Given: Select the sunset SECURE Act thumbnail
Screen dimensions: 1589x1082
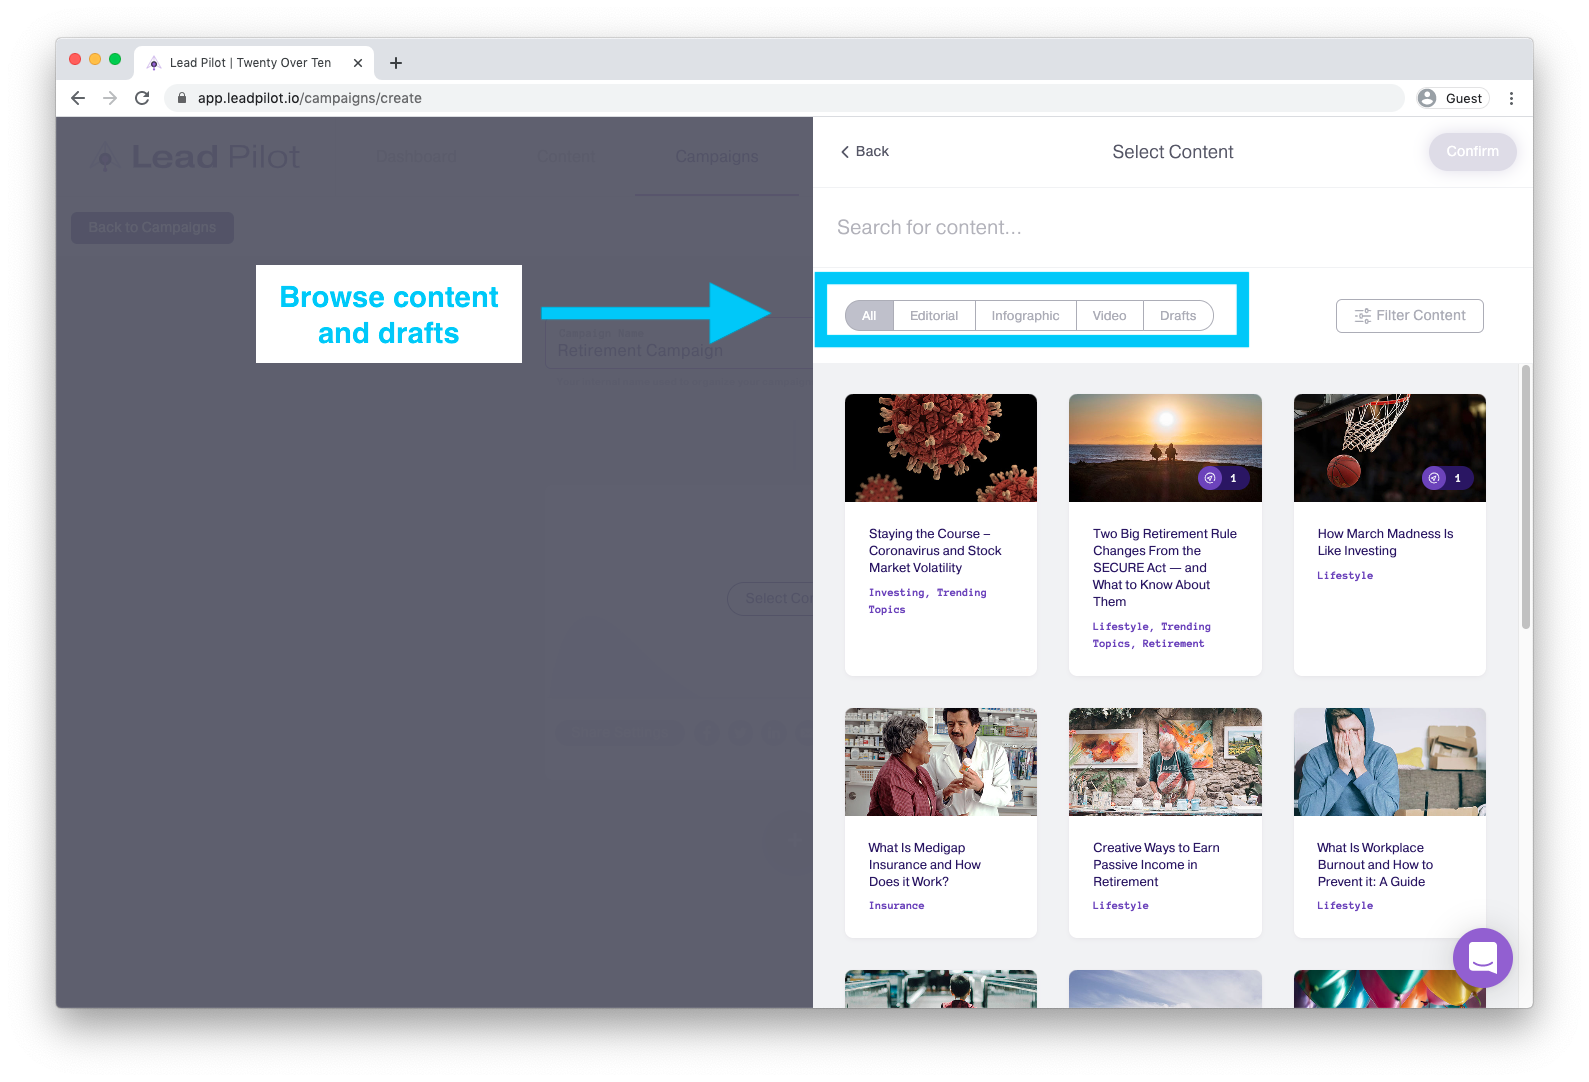Looking at the screenshot, I should click(x=1165, y=448).
